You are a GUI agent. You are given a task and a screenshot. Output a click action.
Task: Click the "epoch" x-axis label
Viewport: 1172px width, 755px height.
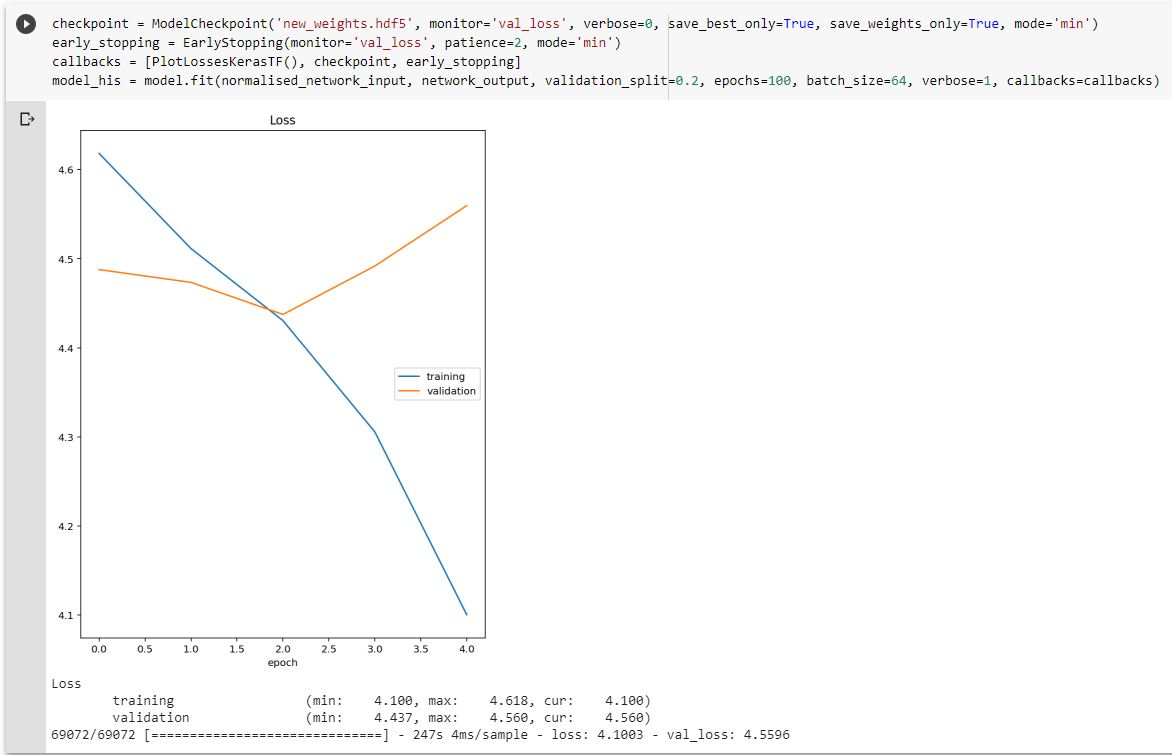283,662
